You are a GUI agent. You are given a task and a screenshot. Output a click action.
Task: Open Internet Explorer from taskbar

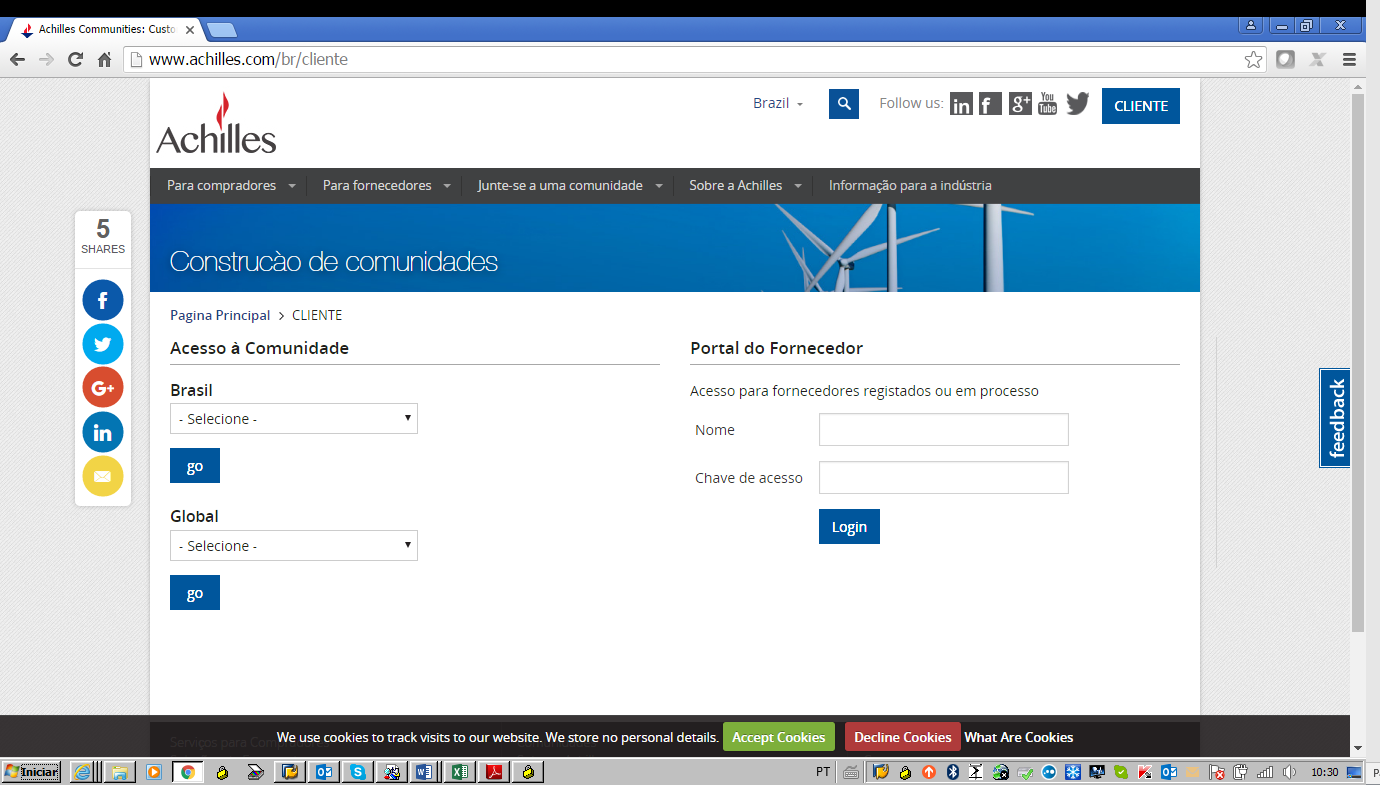coord(82,772)
